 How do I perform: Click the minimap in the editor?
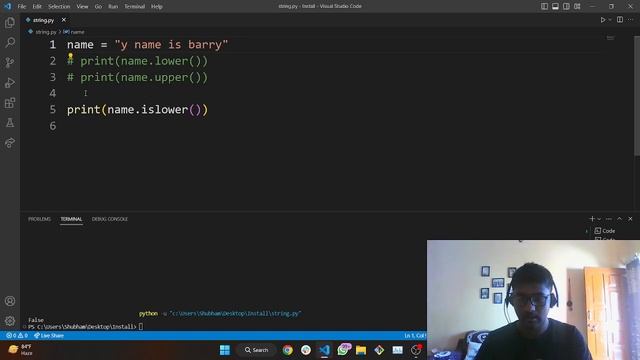coord(610,38)
